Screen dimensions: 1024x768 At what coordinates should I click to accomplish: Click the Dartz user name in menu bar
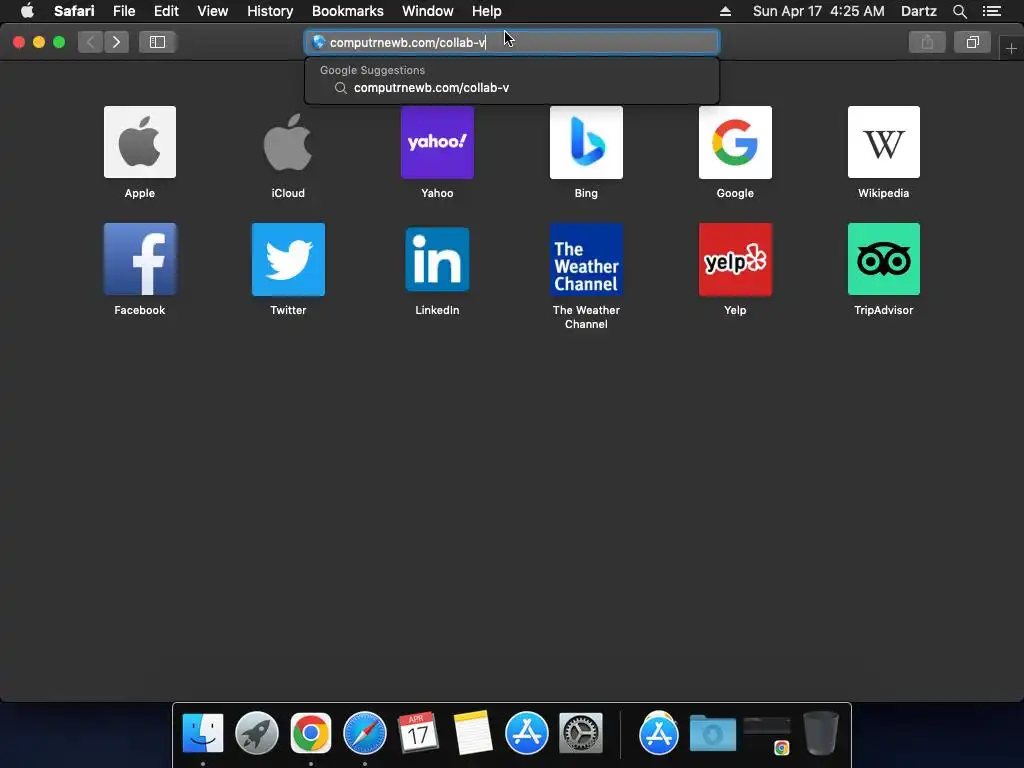[918, 11]
